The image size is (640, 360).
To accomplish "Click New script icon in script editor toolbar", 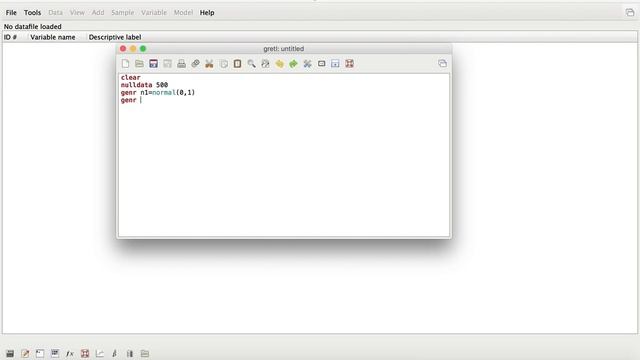I will (125, 64).
